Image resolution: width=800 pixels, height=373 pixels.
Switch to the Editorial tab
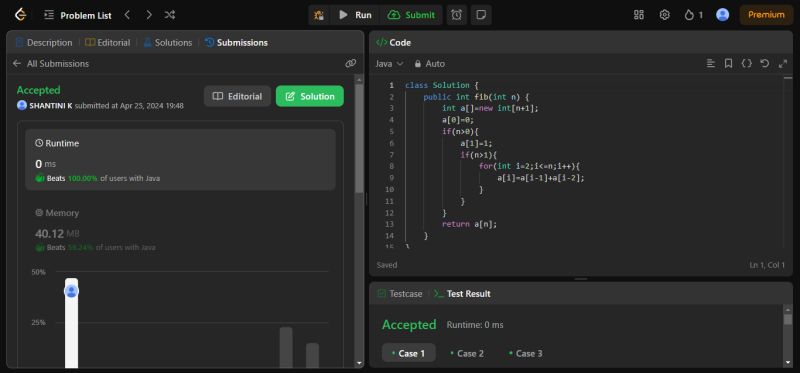coord(108,43)
